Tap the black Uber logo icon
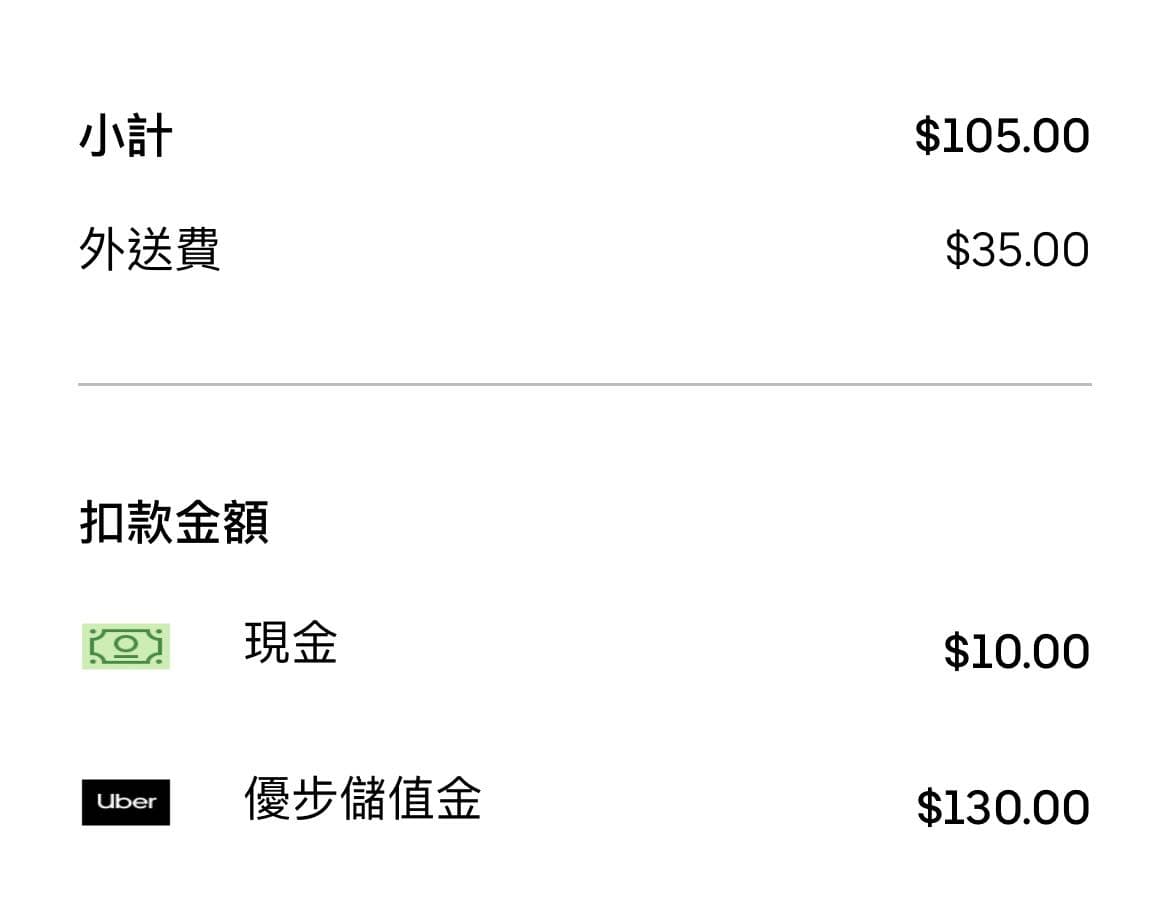This screenshot has height=905, width=1170. [126, 802]
